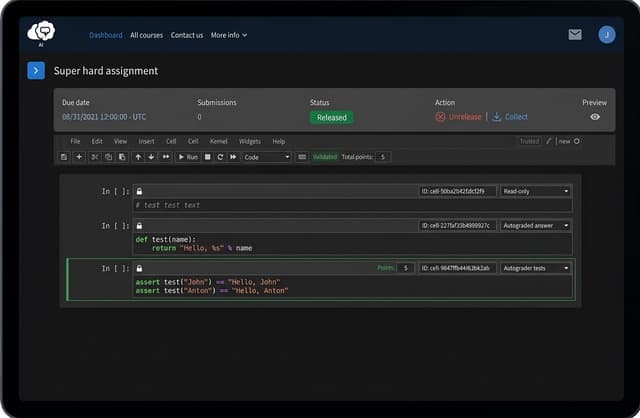Run the selected cell
The width and height of the screenshot is (640, 418).
point(188,157)
